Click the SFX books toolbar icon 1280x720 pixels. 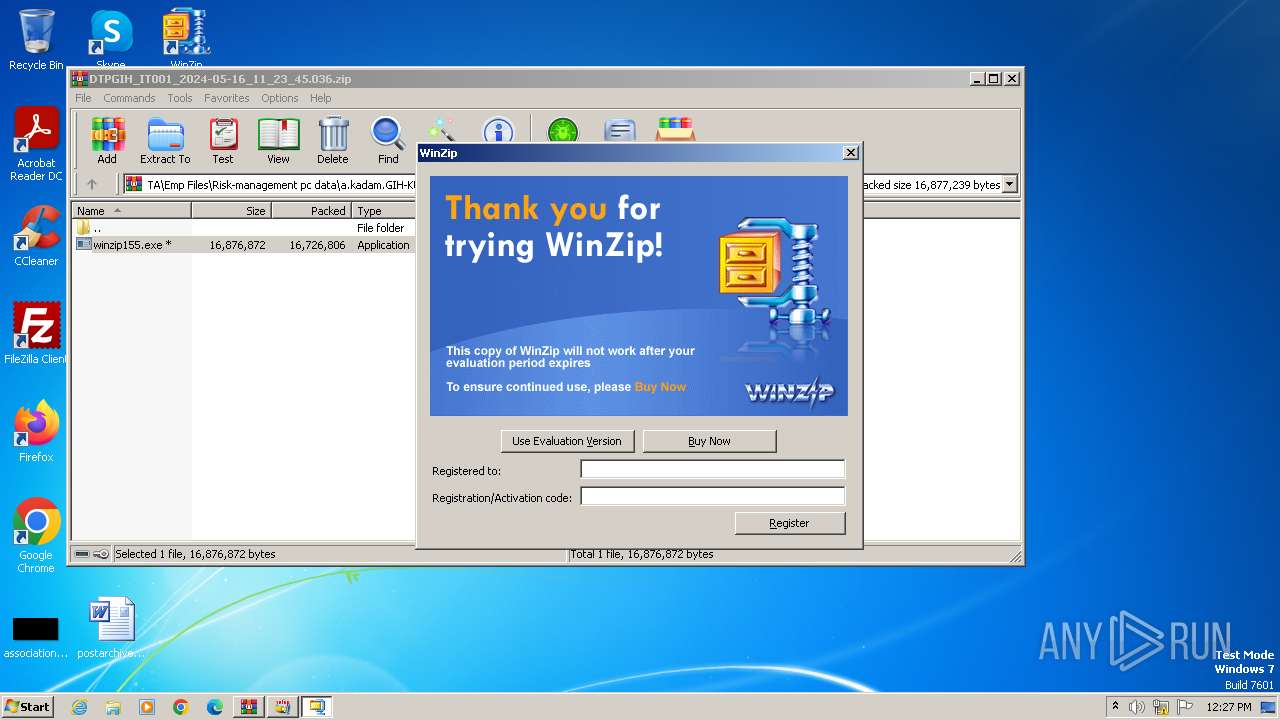coord(676,130)
